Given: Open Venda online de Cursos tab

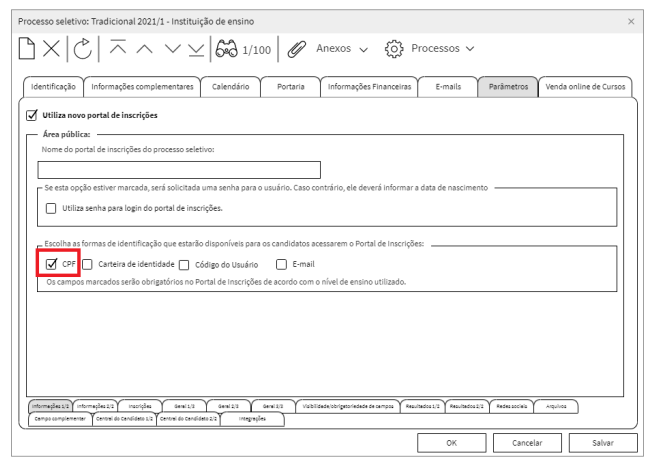Looking at the screenshot, I should [585, 87].
